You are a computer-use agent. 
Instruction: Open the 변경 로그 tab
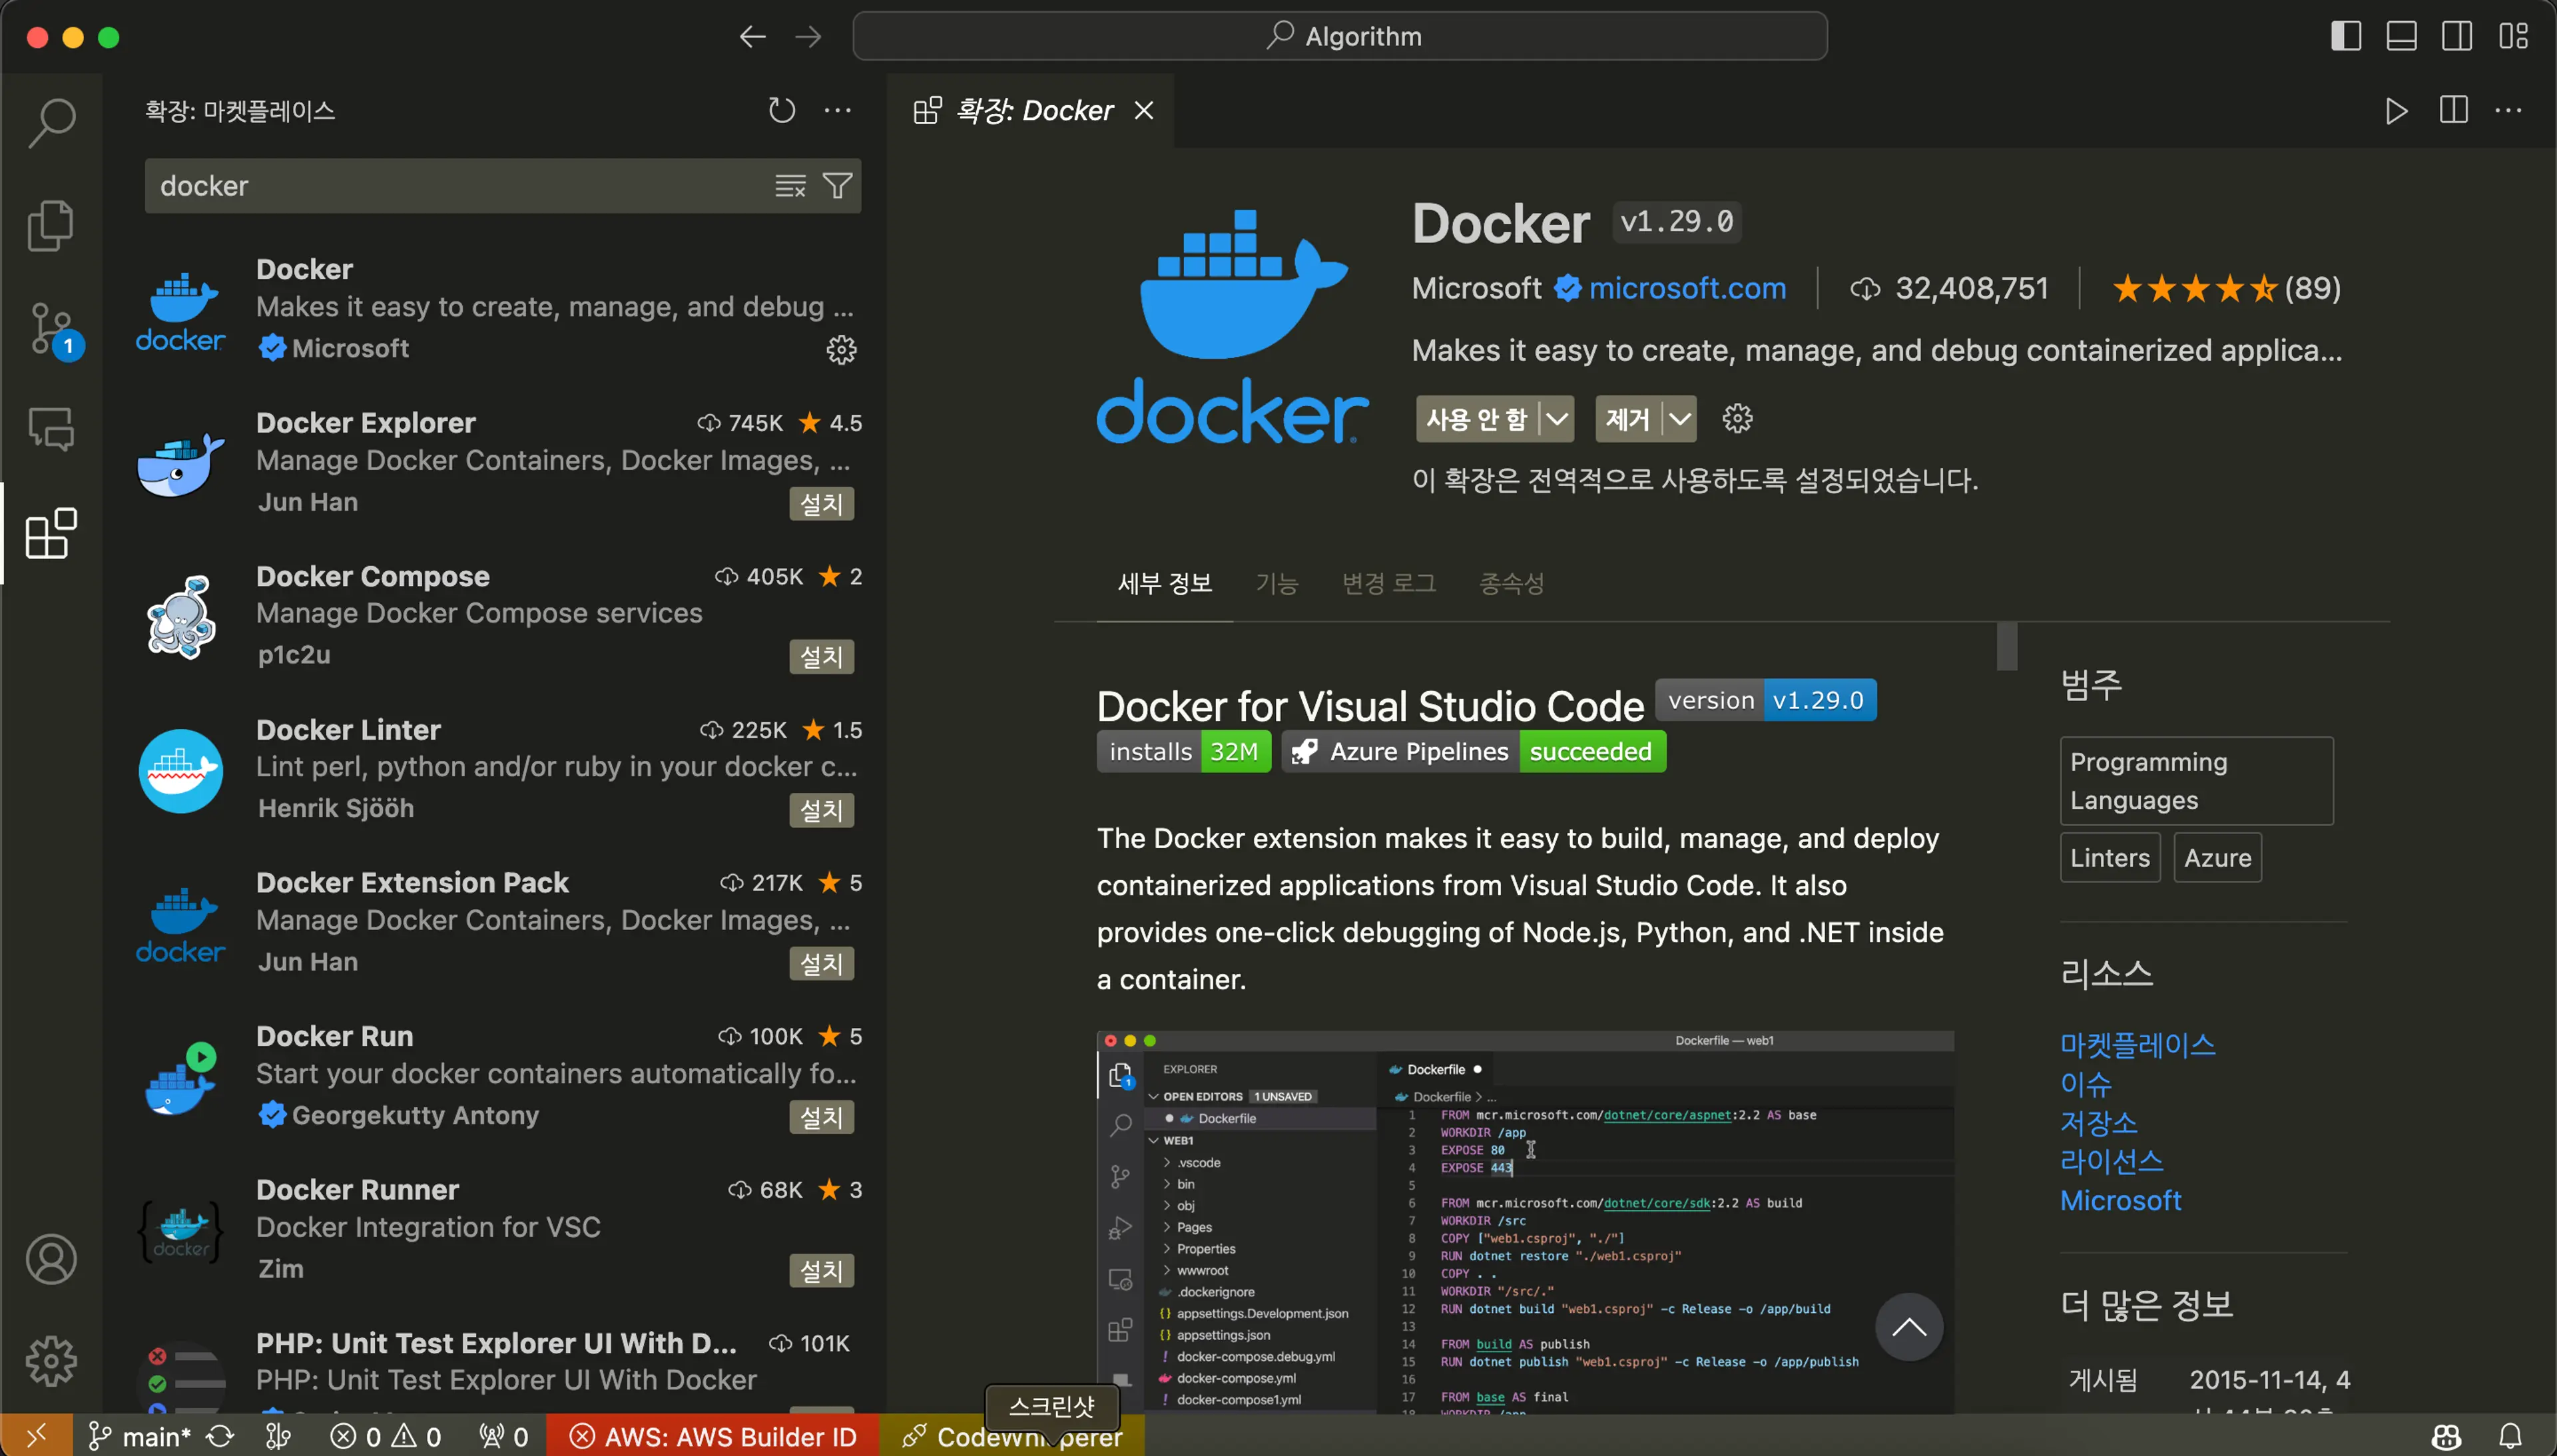[1389, 583]
